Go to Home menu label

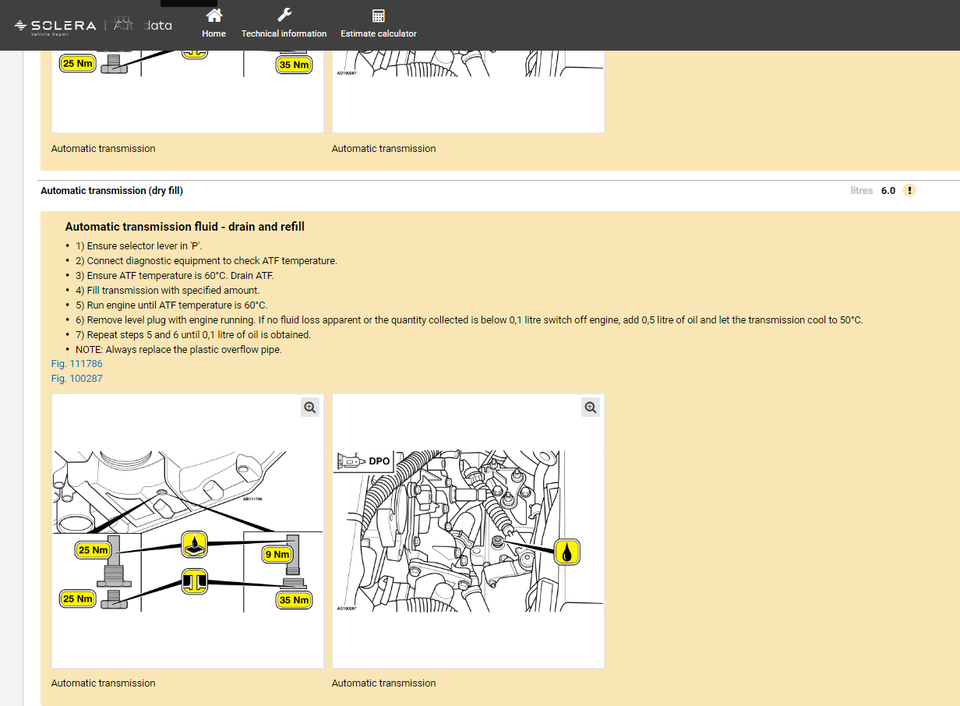pyautogui.click(x=214, y=34)
